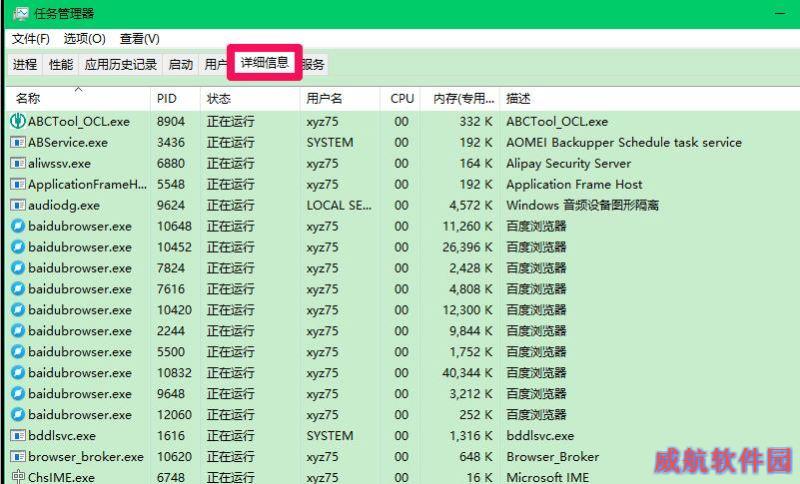800x484 pixels.
Task: Click memory value 40,344 K
Action: coord(468,372)
